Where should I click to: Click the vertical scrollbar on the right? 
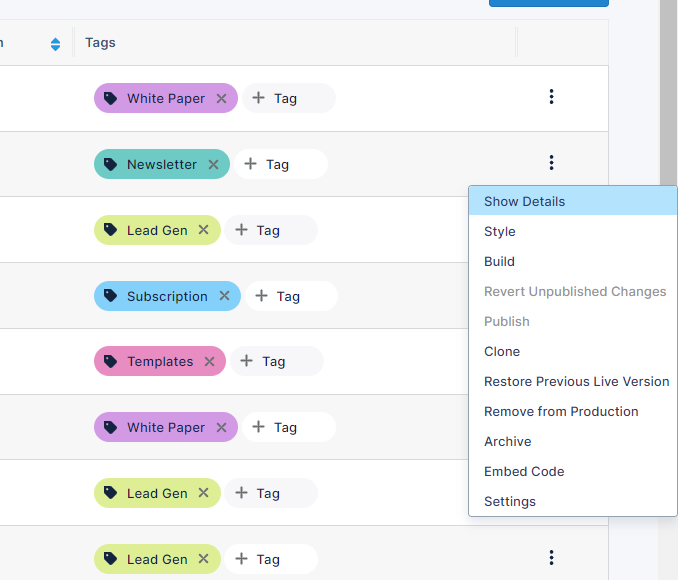click(x=668, y=90)
